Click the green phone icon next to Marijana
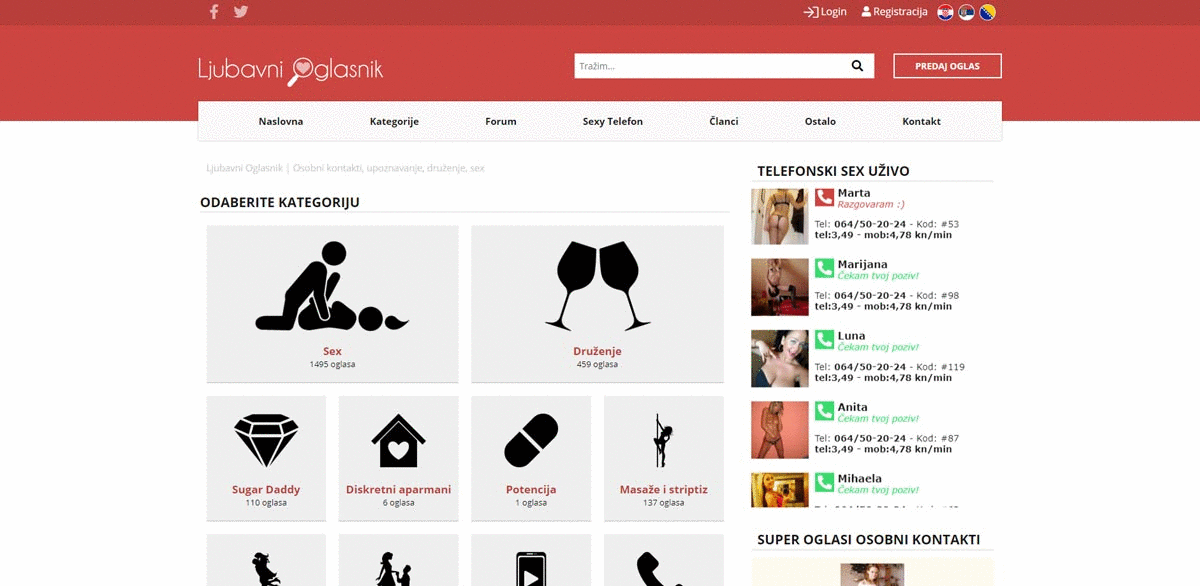 click(823, 268)
